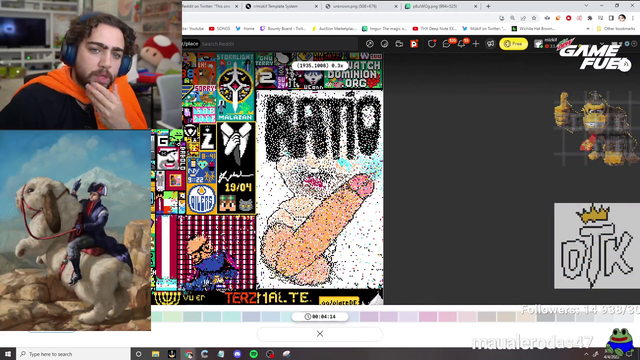The width and height of the screenshot is (640, 360).
Task: Click the orange P place icon in header
Action: (414, 44)
